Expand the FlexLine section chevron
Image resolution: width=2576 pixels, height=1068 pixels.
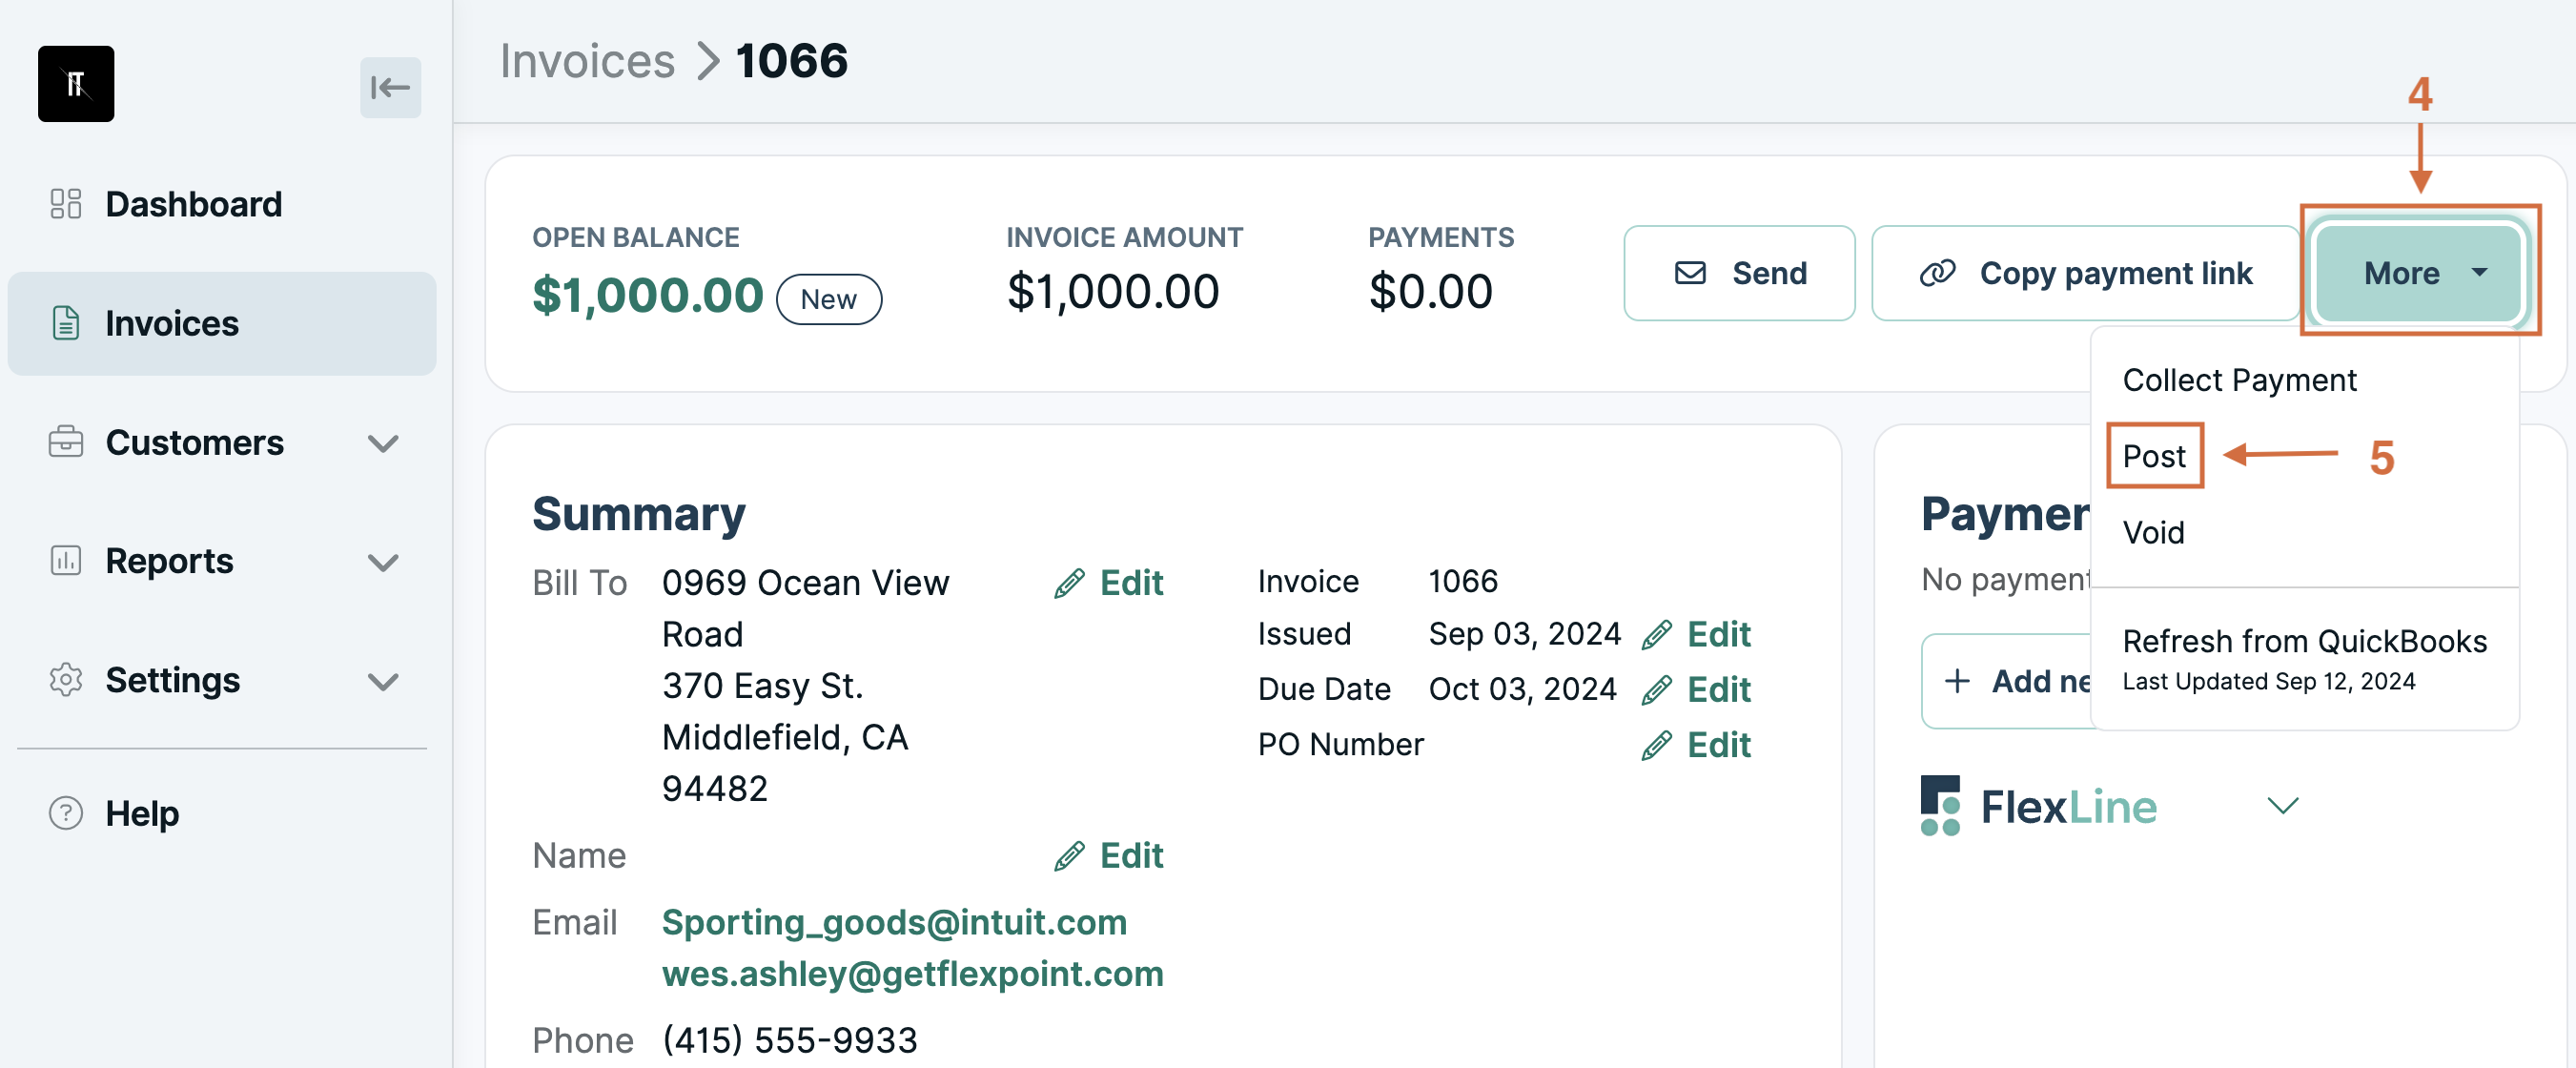(x=2283, y=805)
